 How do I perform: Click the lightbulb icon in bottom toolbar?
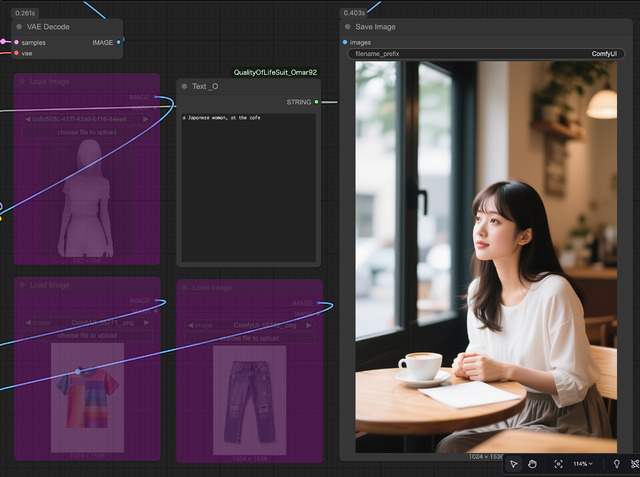(616, 464)
